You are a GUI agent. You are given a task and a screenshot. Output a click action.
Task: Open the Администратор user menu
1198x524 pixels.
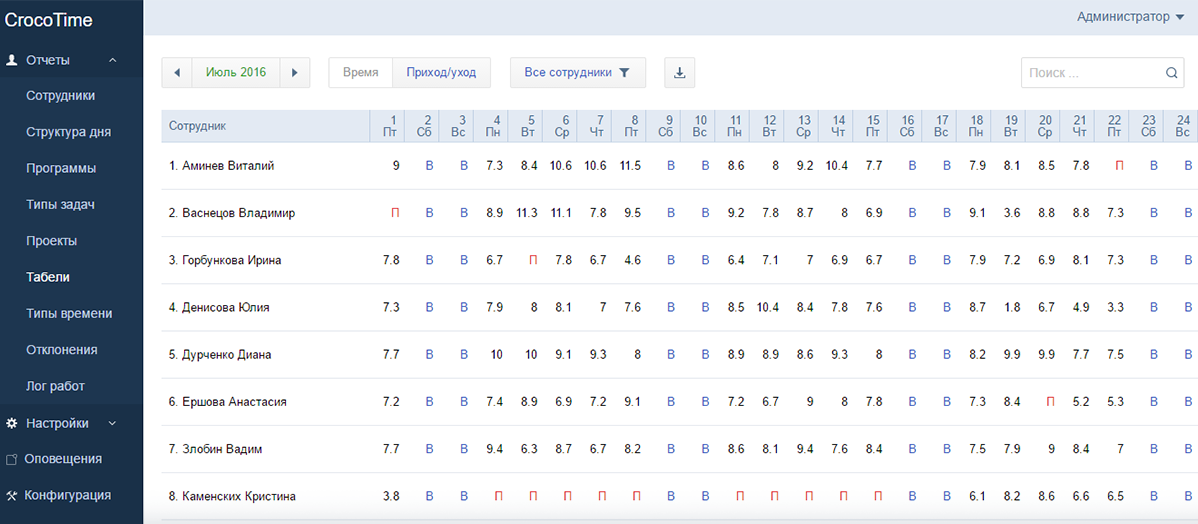coord(1129,17)
